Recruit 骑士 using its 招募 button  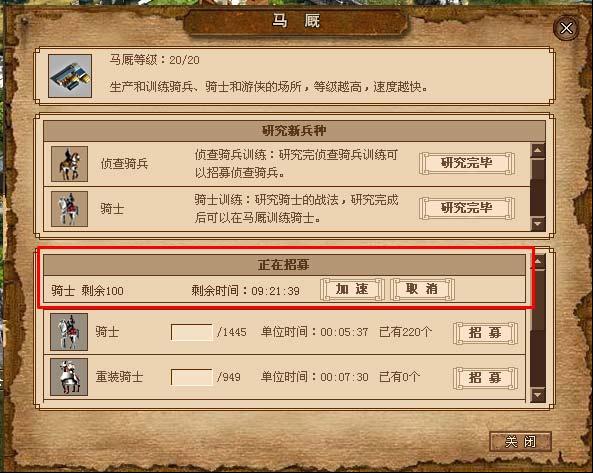[485, 333]
